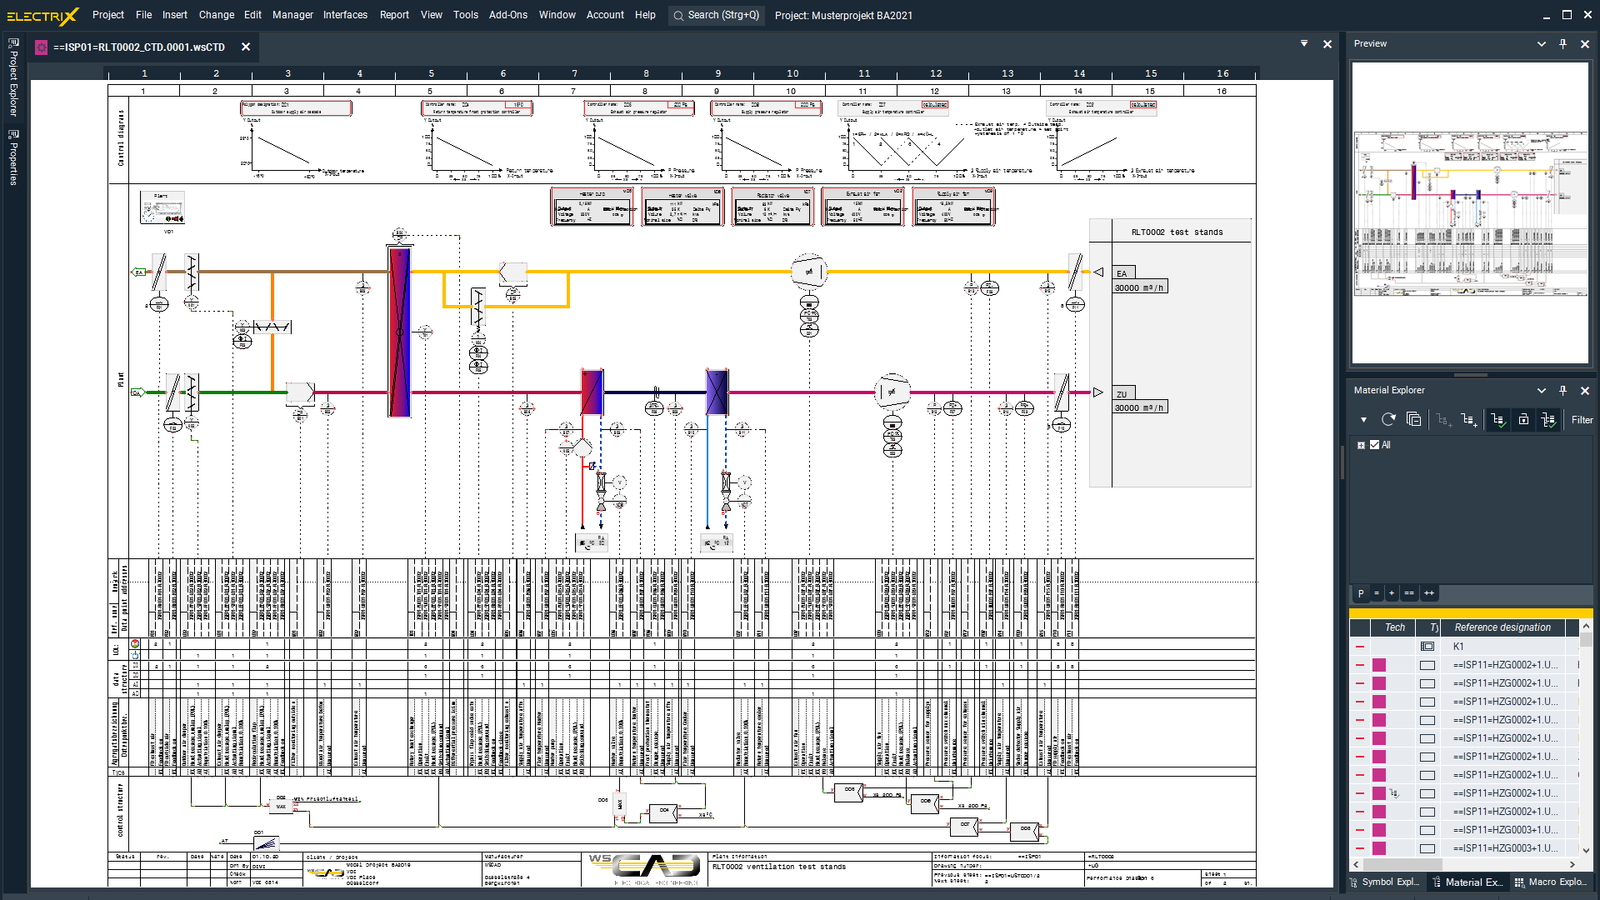Refresh the Material Explorer list

[1388, 420]
